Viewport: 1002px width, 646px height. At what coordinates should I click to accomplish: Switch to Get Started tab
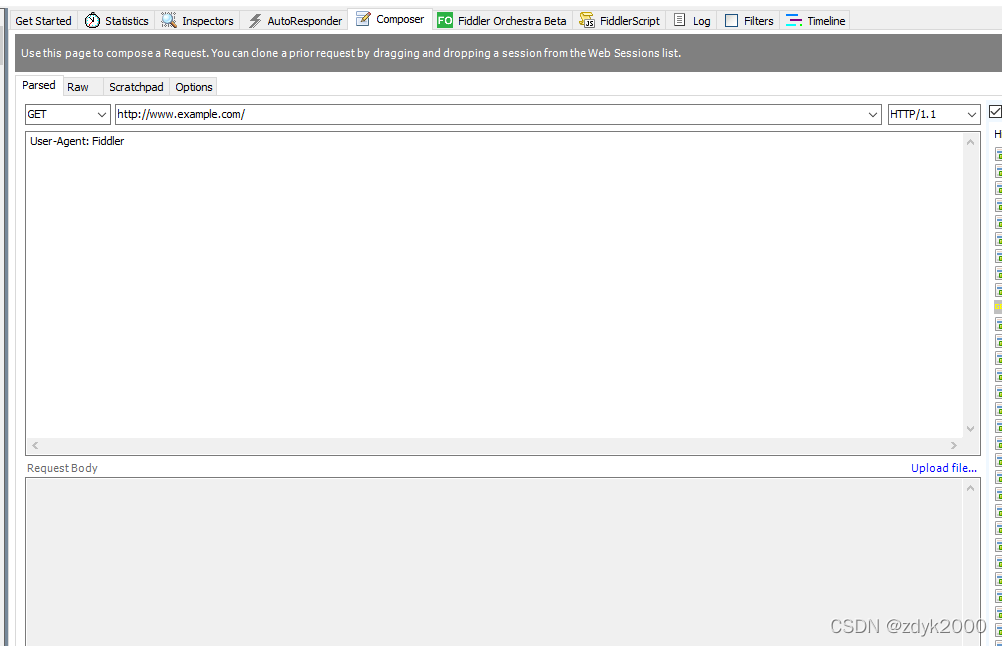click(43, 20)
